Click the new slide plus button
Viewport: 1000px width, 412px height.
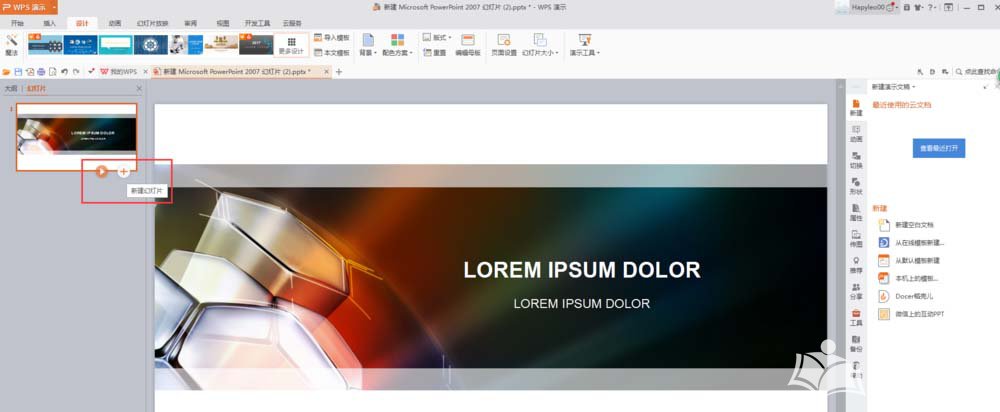tap(123, 171)
